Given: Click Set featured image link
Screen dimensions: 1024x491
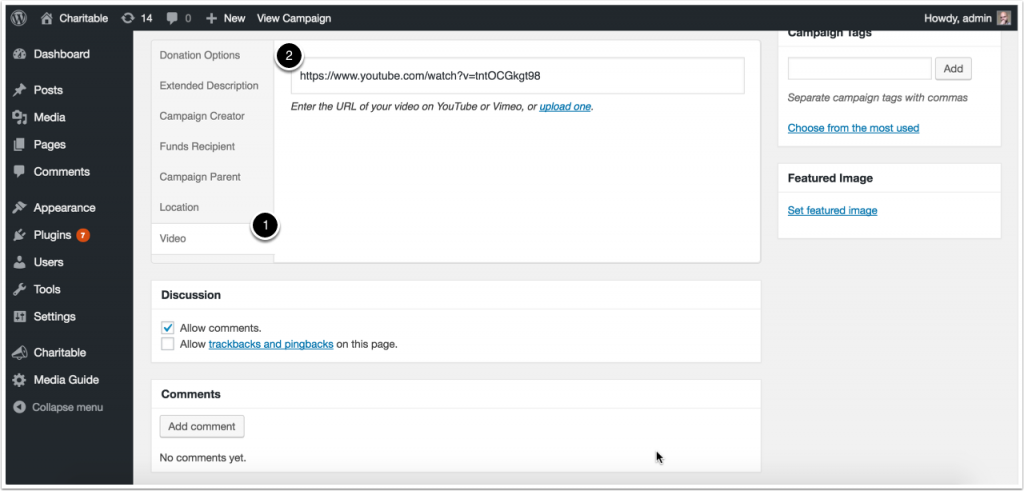Looking at the screenshot, I should coord(832,210).
